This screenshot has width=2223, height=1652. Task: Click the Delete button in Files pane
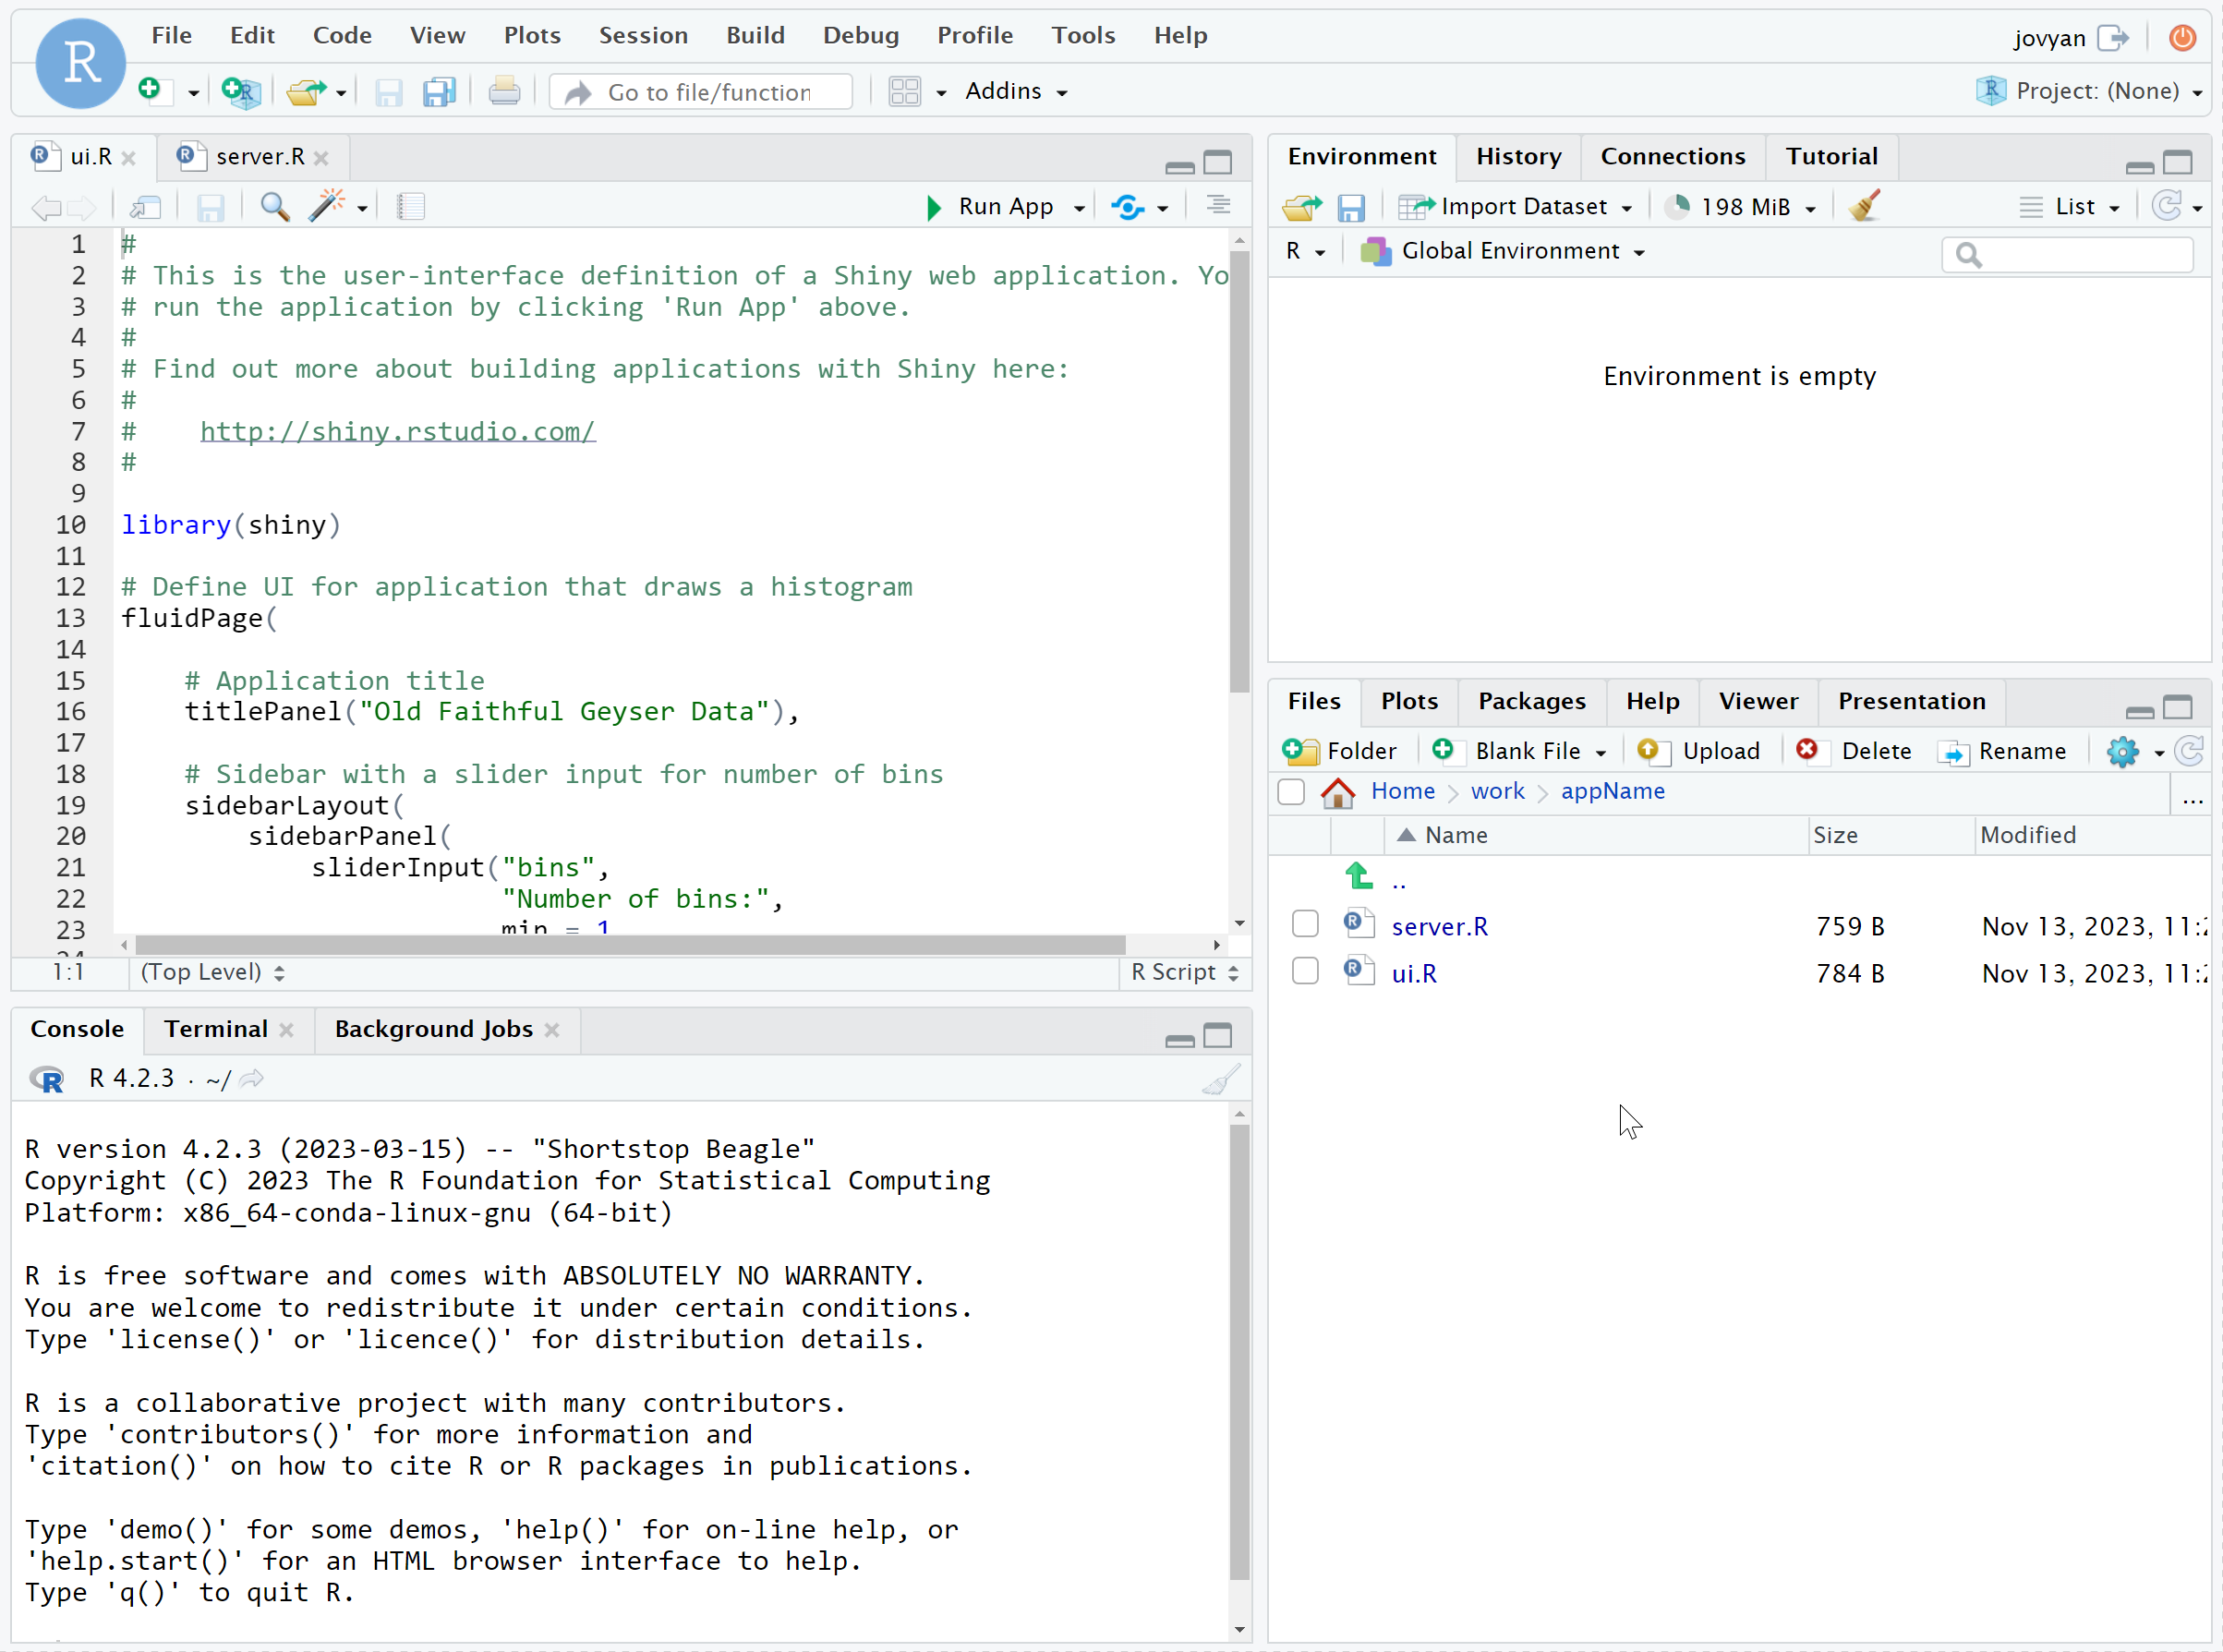(x=1854, y=751)
